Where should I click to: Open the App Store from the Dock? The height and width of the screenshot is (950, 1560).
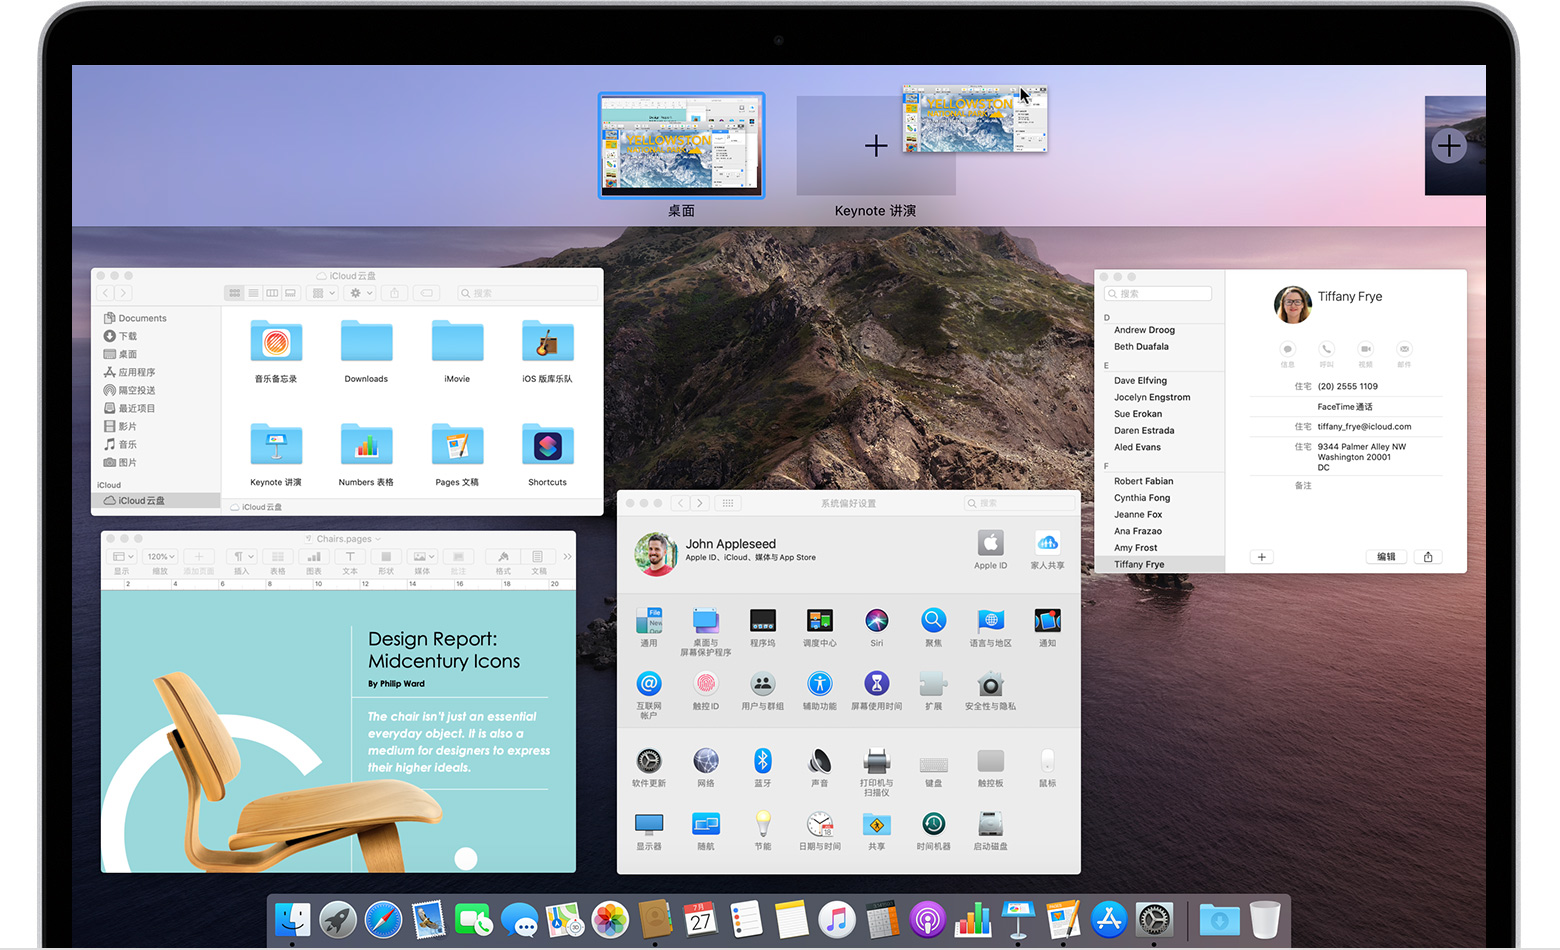point(1109,920)
